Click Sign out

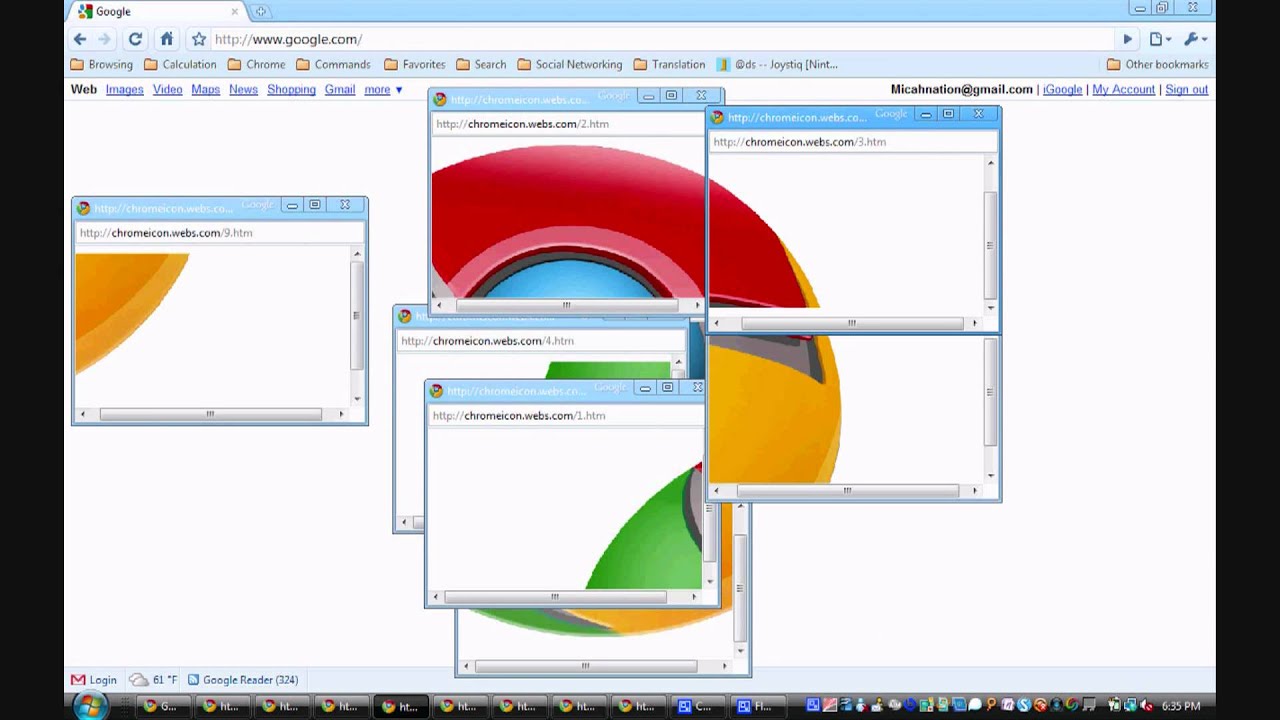(x=1186, y=89)
